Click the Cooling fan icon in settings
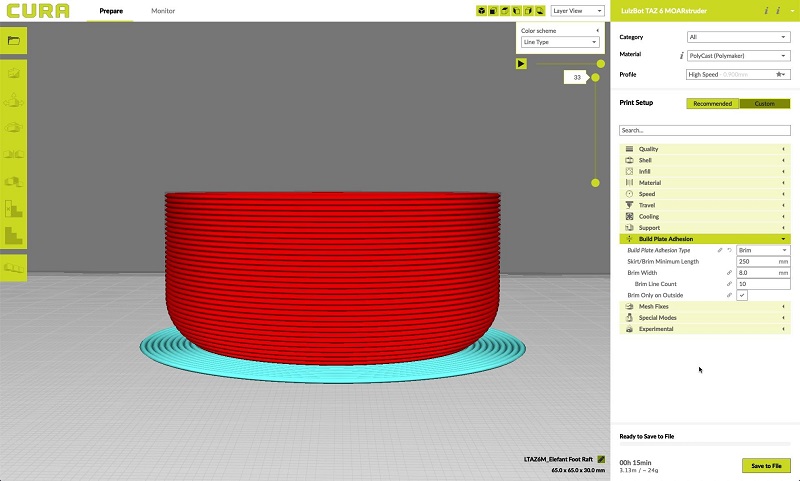This screenshot has height=481, width=800. click(629, 216)
